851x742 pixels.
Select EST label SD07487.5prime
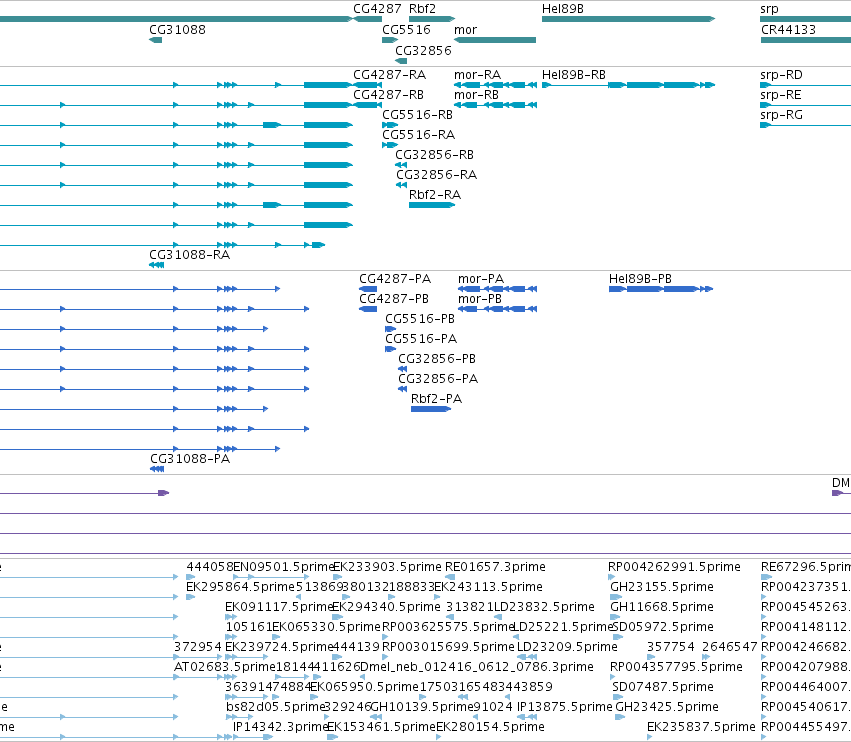pos(663,687)
